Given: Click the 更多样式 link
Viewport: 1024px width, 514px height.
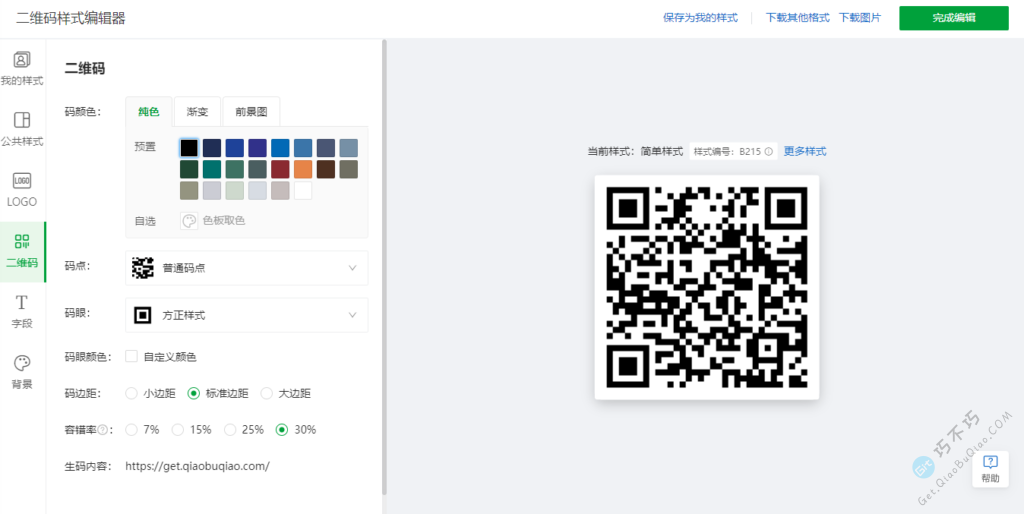Looking at the screenshot, I should 805,152.
